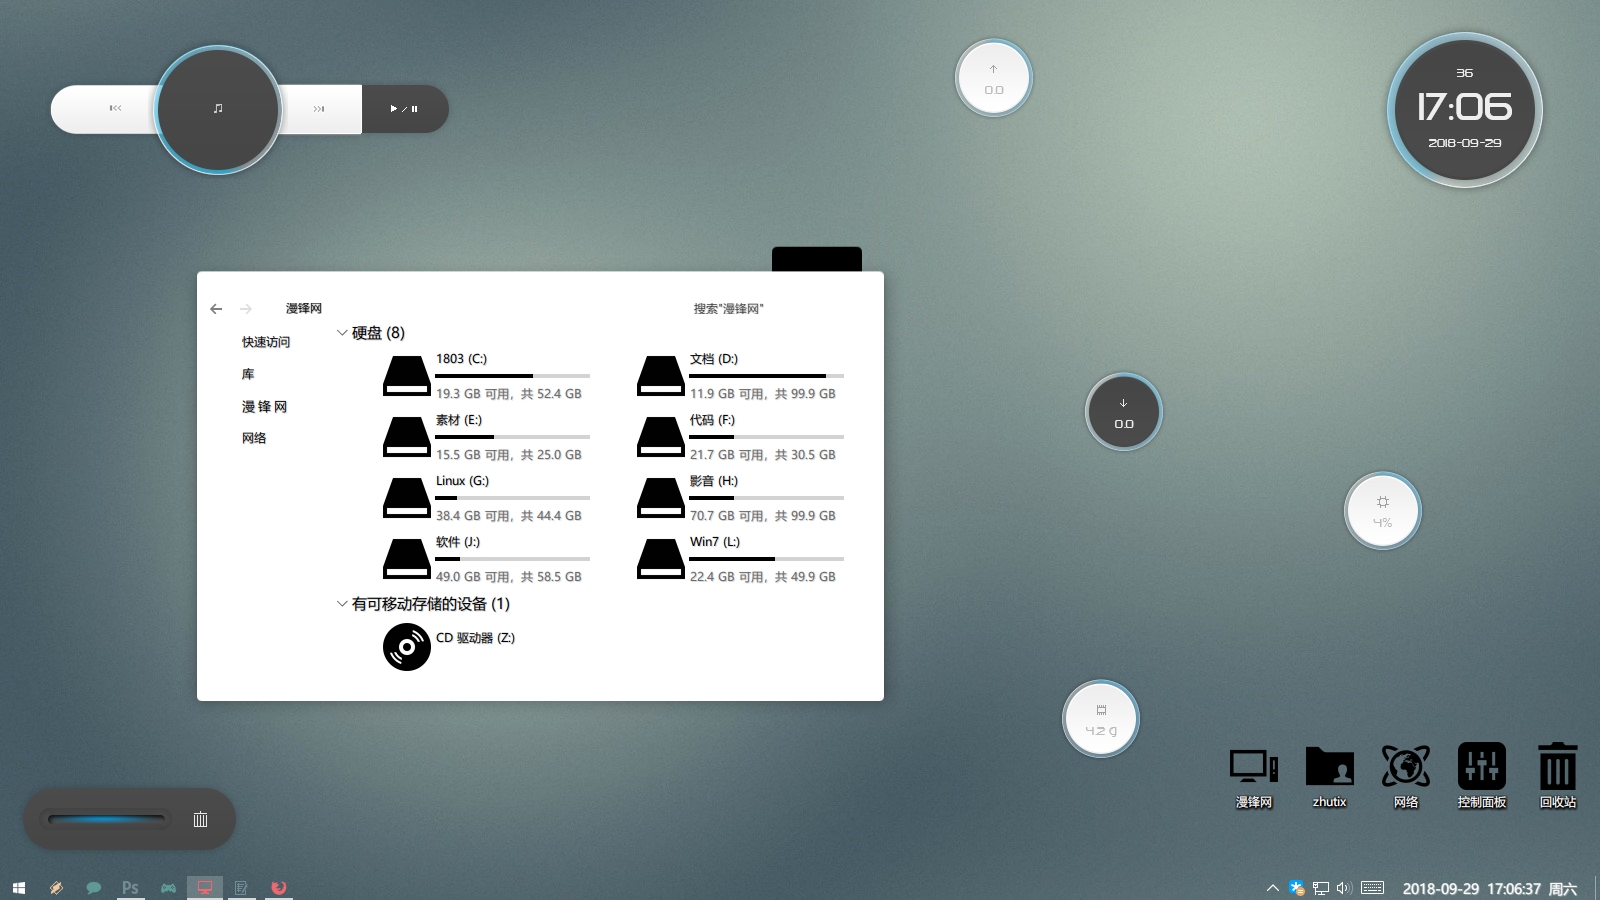1600x900 pixels.
Task: Skip to the next track
Action: (319, 109)
